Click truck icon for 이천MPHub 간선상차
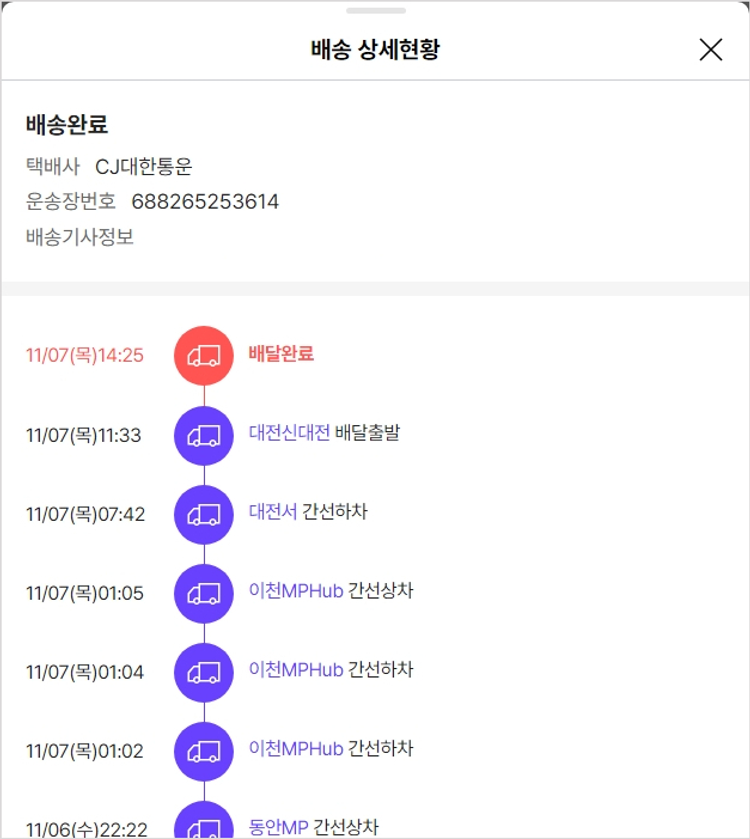750x839 pixels. click(x=204, y=593)
